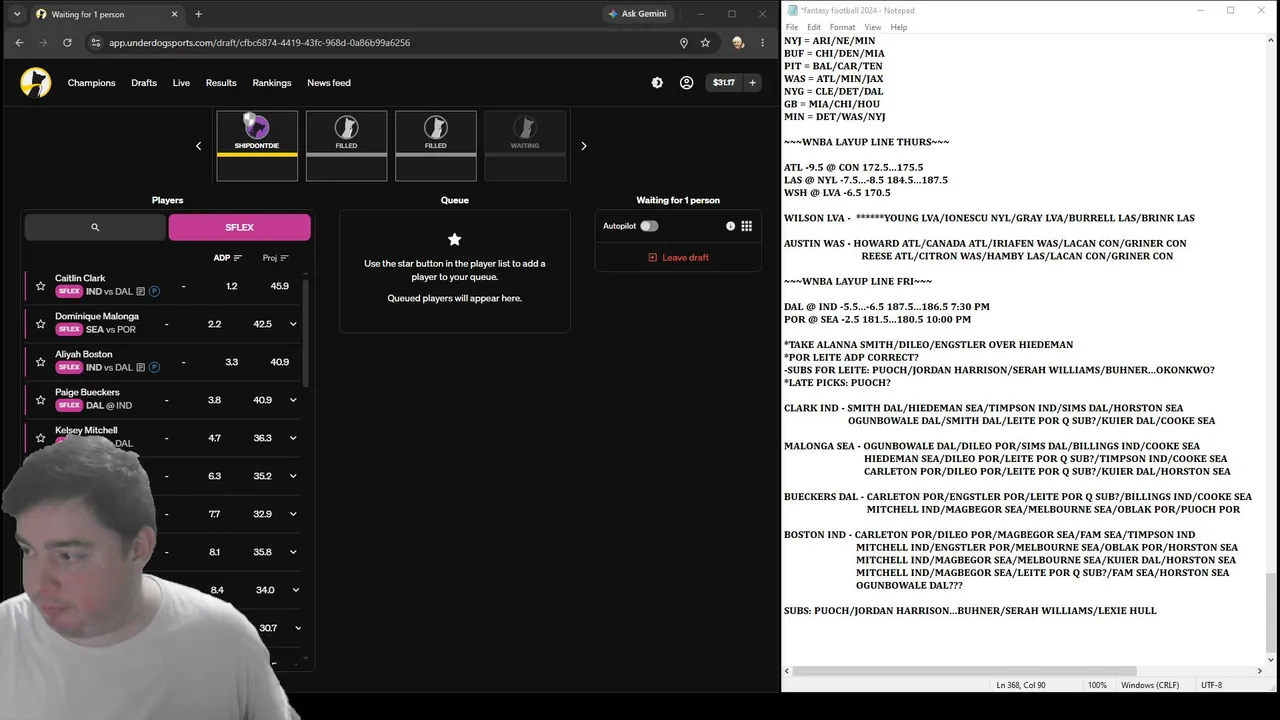Viewport: 1280px width, 720px height.
Task: Open the draft board grid view icon
Action: [x=746, y=226]
